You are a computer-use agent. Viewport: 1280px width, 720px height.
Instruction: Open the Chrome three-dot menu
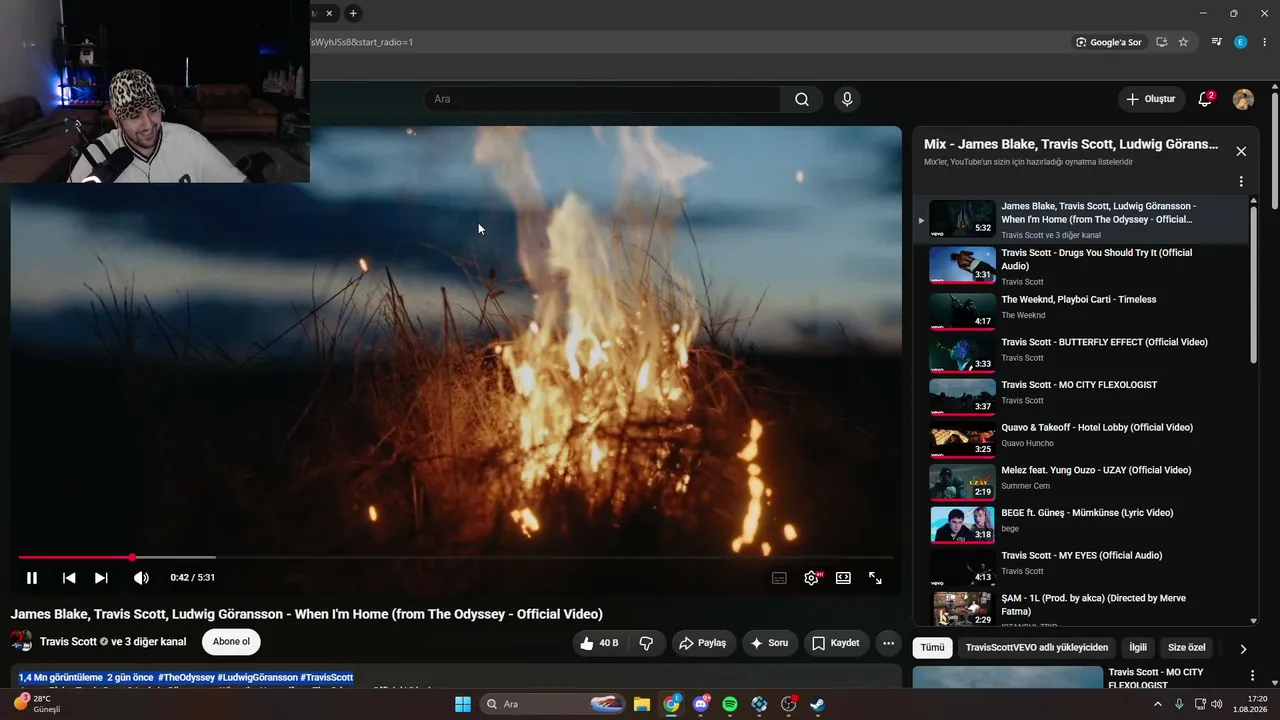(x=1264, y=42)
